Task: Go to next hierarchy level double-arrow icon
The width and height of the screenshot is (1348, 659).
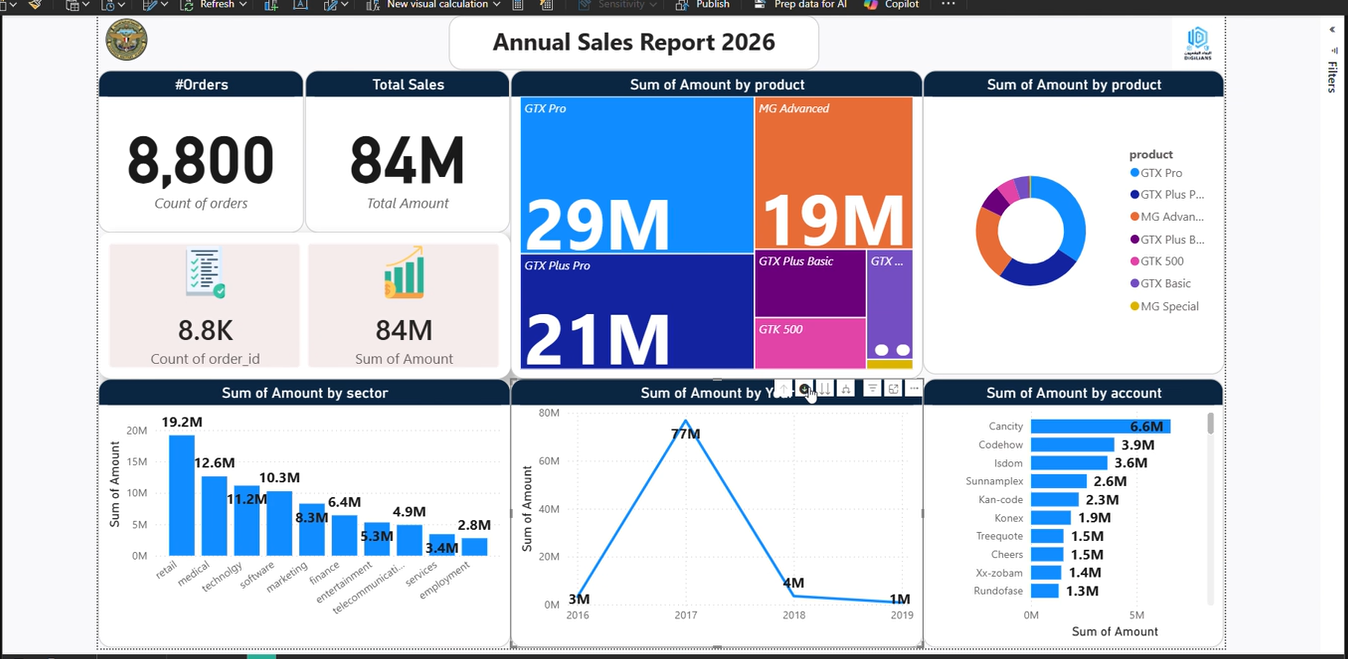Action: (825, 388)
